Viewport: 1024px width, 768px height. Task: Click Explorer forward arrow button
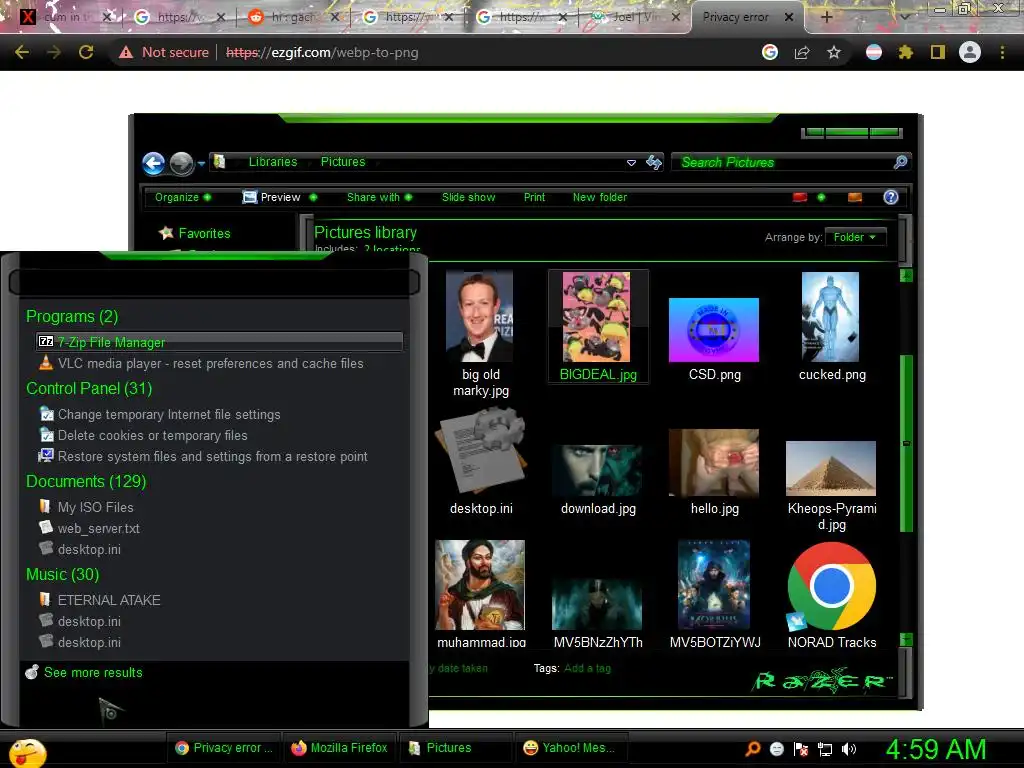(182, 163)
